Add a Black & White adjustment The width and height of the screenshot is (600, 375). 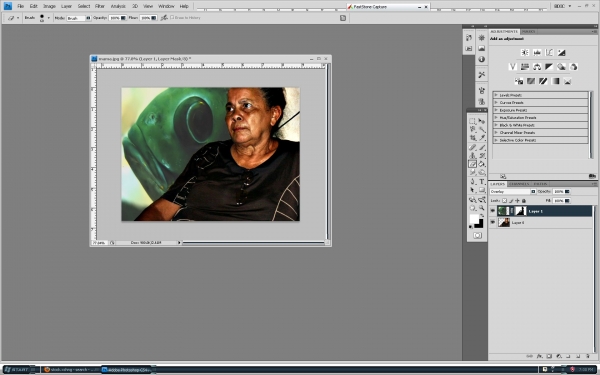coord(549,67)
